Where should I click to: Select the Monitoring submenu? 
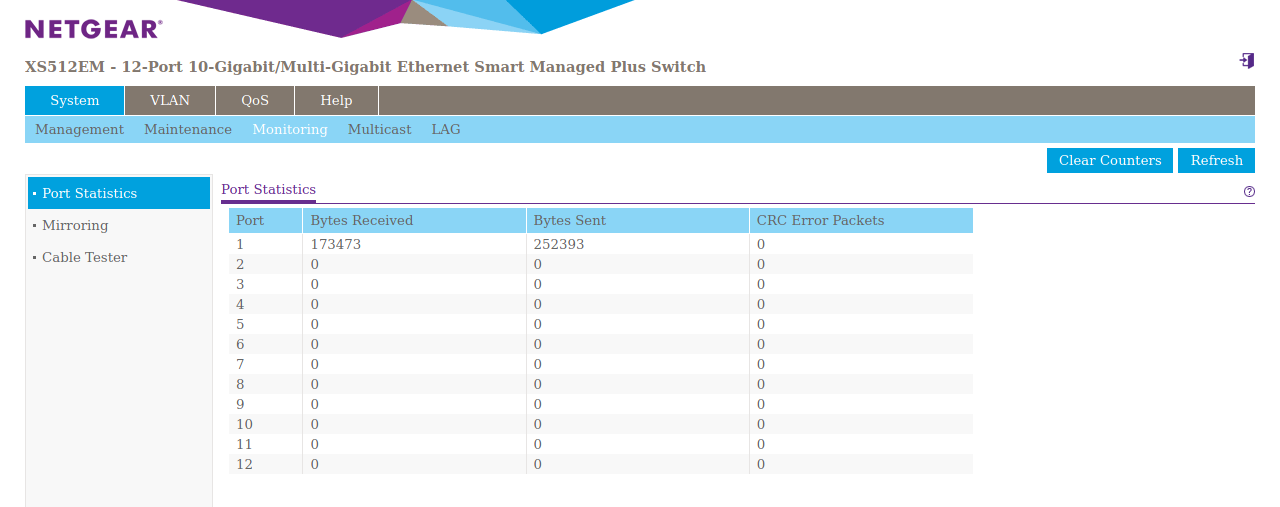[x=290, y=129]
